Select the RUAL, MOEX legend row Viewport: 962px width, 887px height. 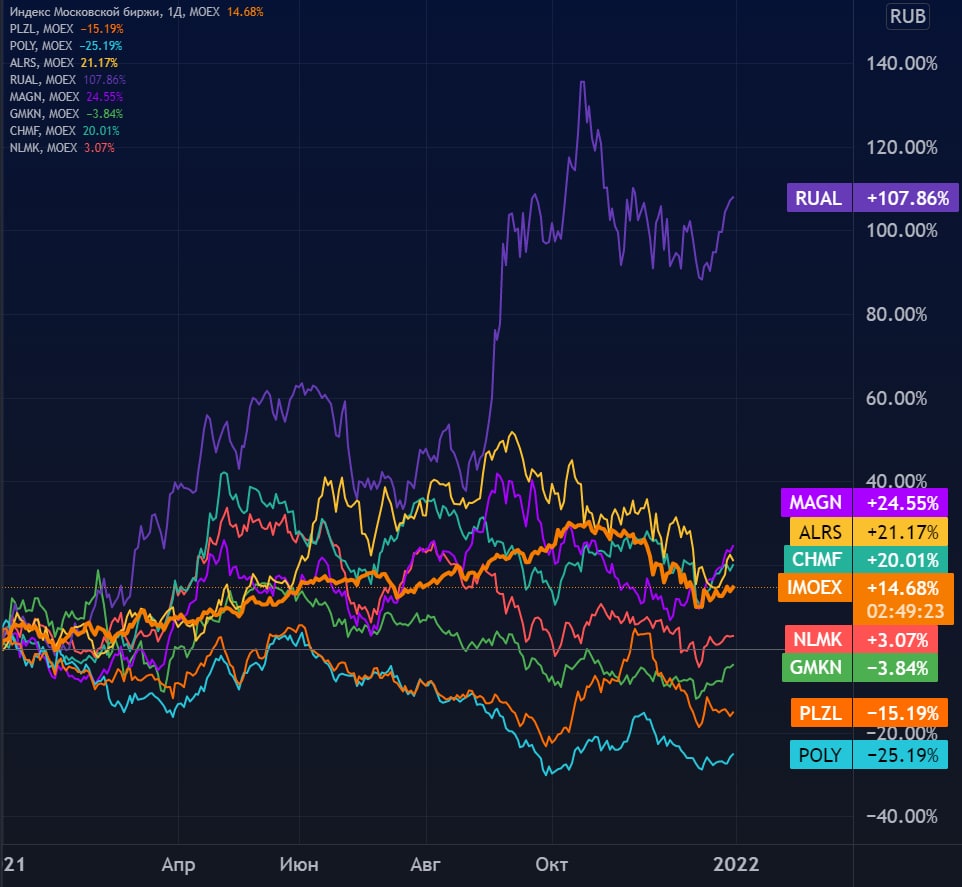point(67,80)
